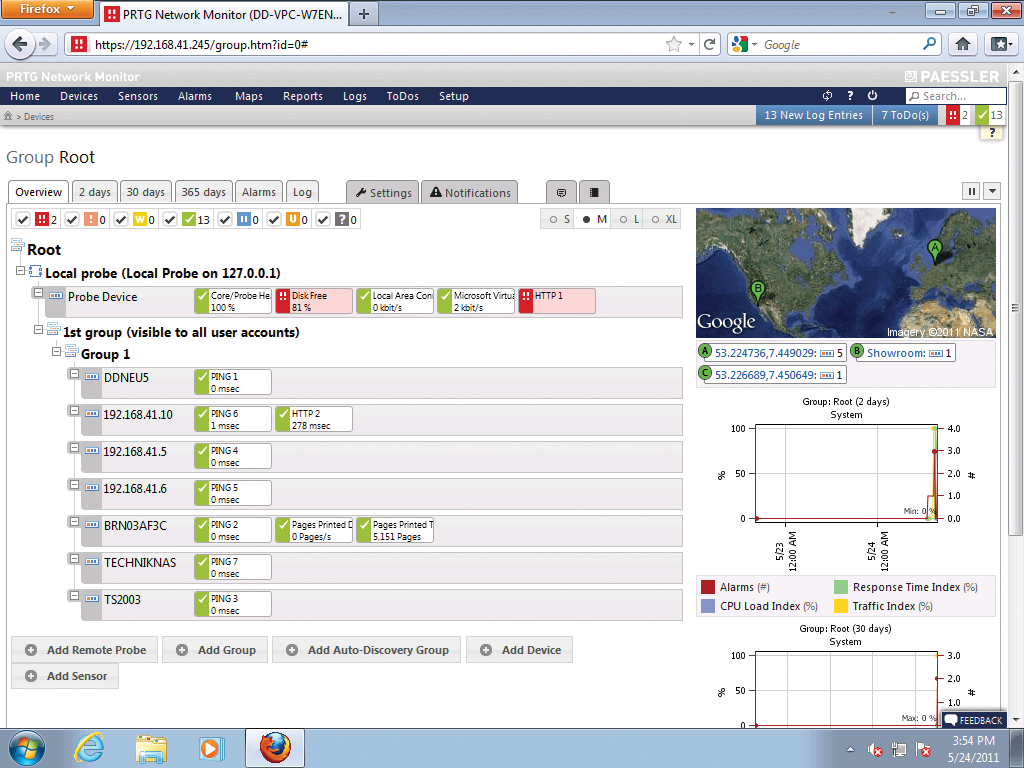The image size is (1024, 768).
Task: Open the Pages Printed 5,151 Pages sensor
Action: pyautogui.click(x=395, y=530)
